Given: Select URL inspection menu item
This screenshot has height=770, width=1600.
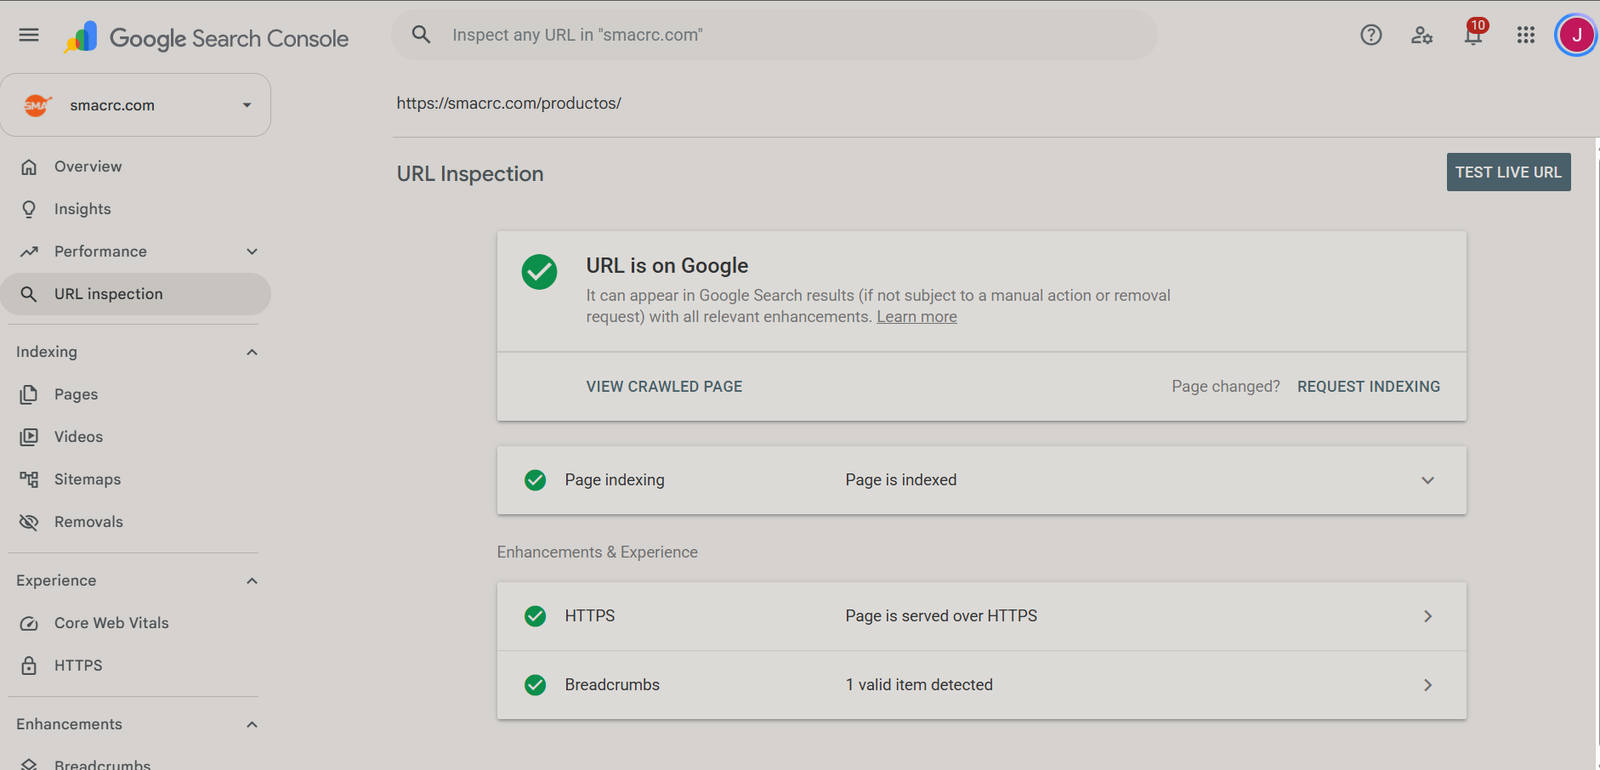Looking at the screenshot, I should pos(136,294).
